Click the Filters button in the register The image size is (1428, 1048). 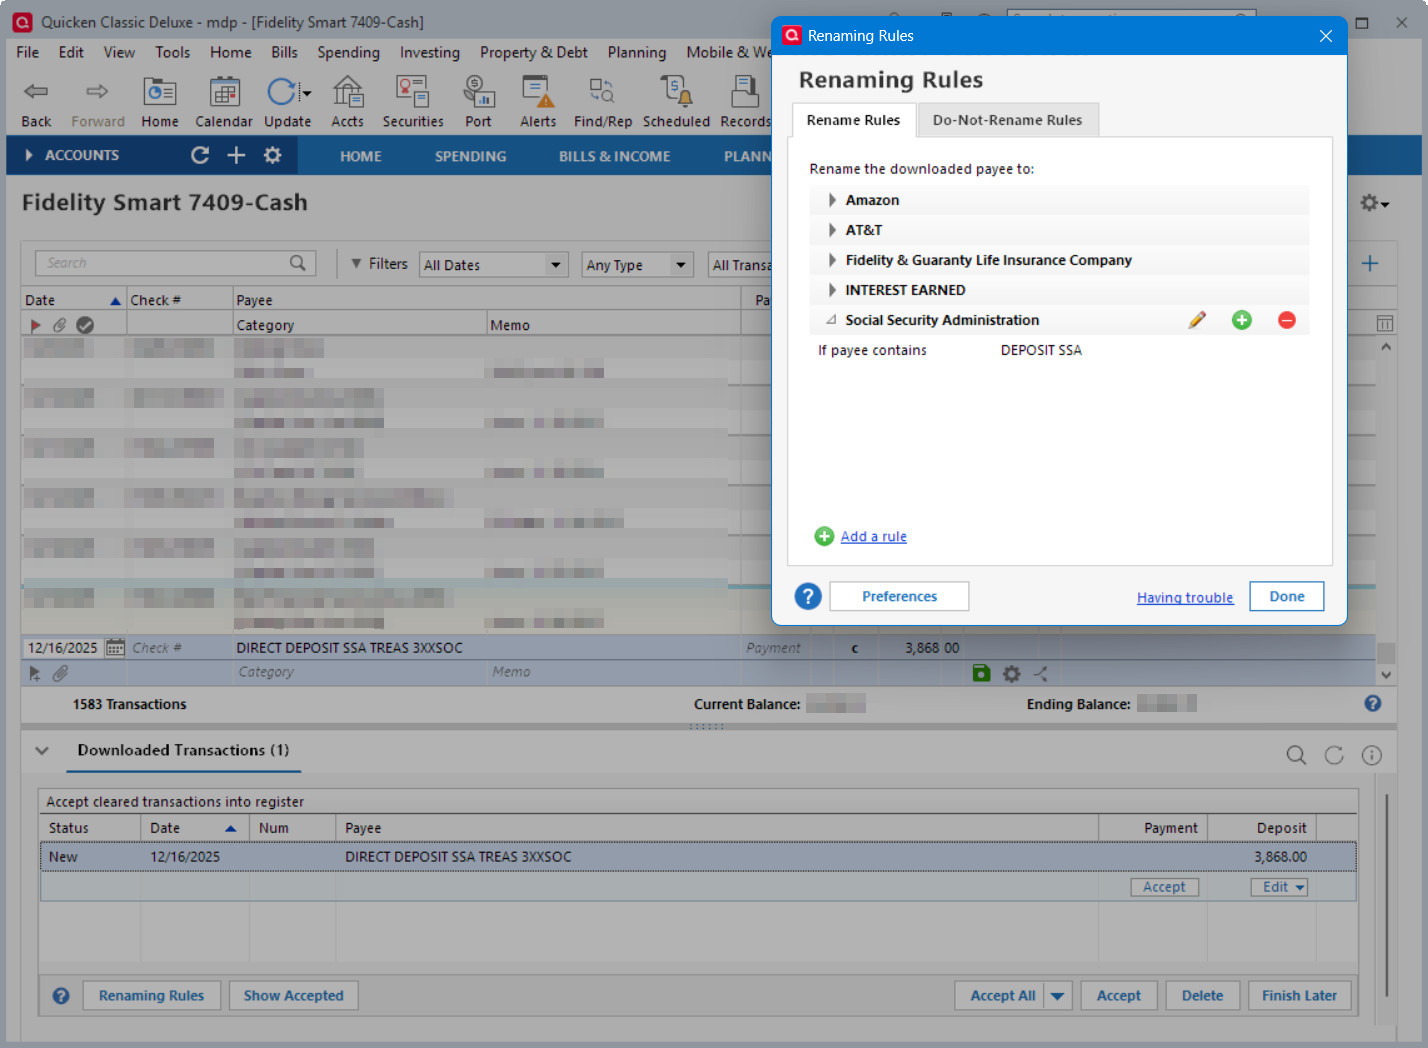379,264
